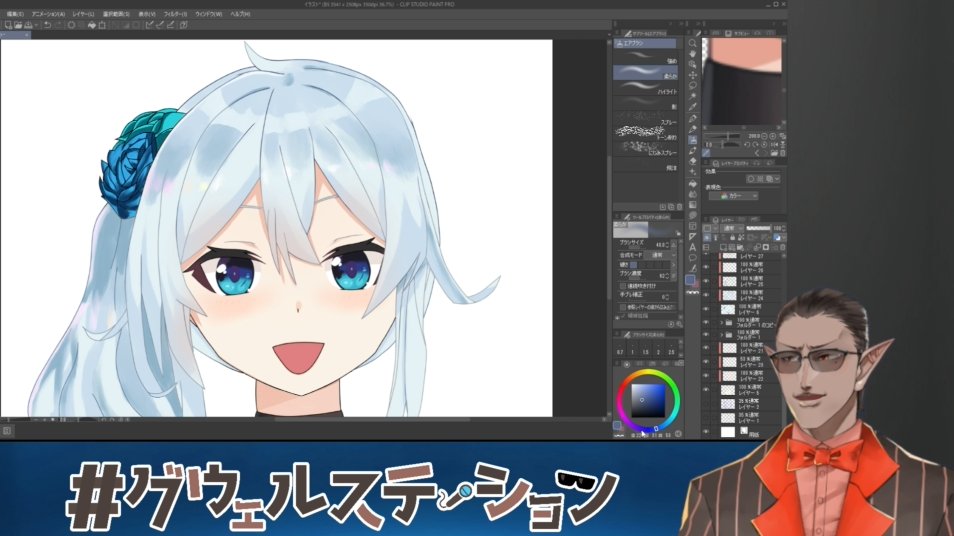Click the layer opacity slider
The height and width of the screenshot is (536, 954).
click(x=757, y=228)
